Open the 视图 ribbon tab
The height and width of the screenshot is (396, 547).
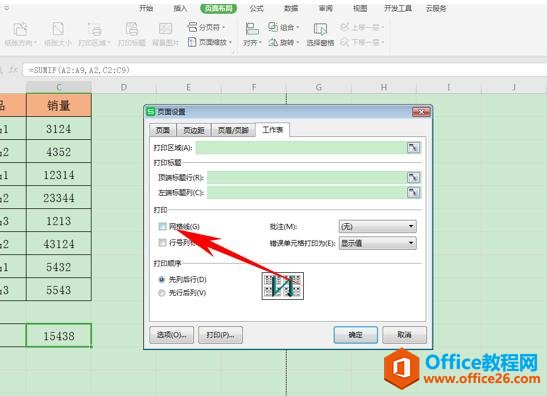point(360,8)
